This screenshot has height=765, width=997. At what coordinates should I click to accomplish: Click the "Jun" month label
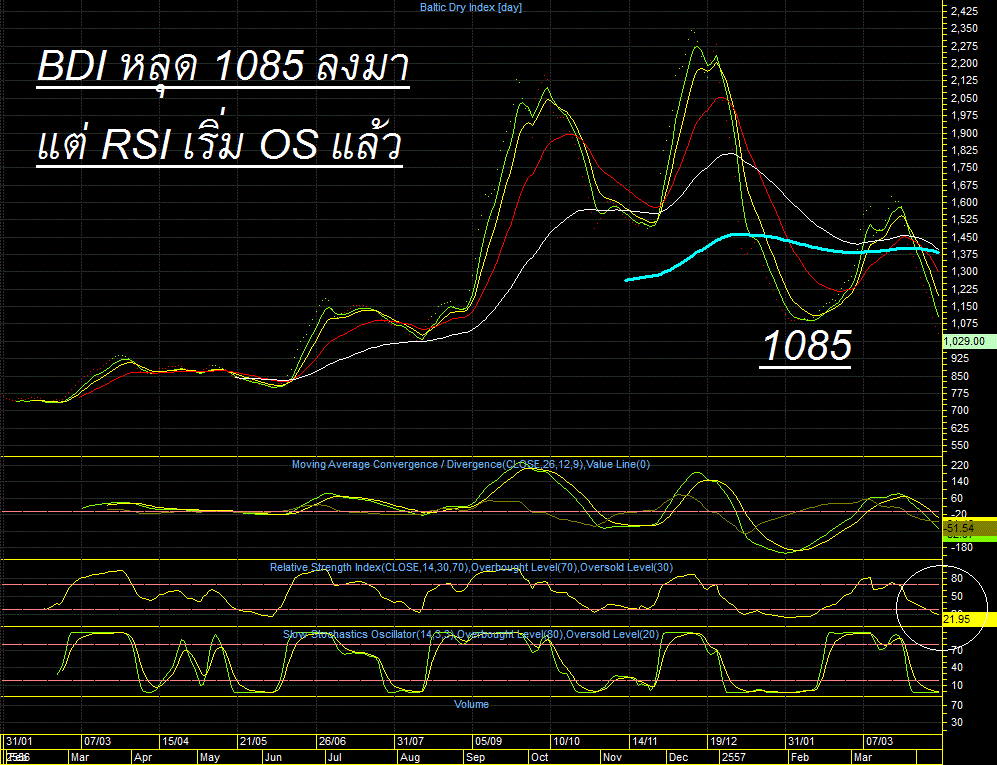pyautogui.click(x=273, y=757)
